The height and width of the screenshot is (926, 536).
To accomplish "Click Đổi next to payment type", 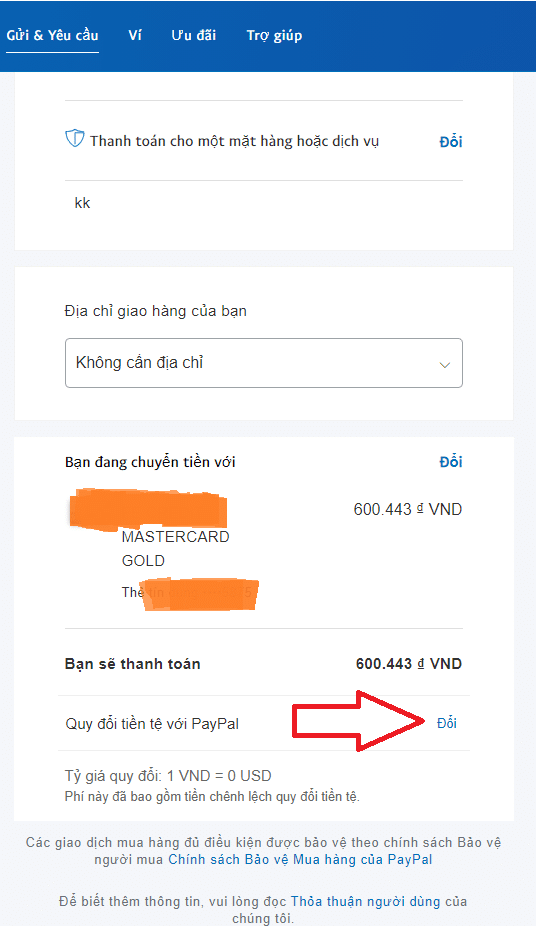I will [451, 142].
